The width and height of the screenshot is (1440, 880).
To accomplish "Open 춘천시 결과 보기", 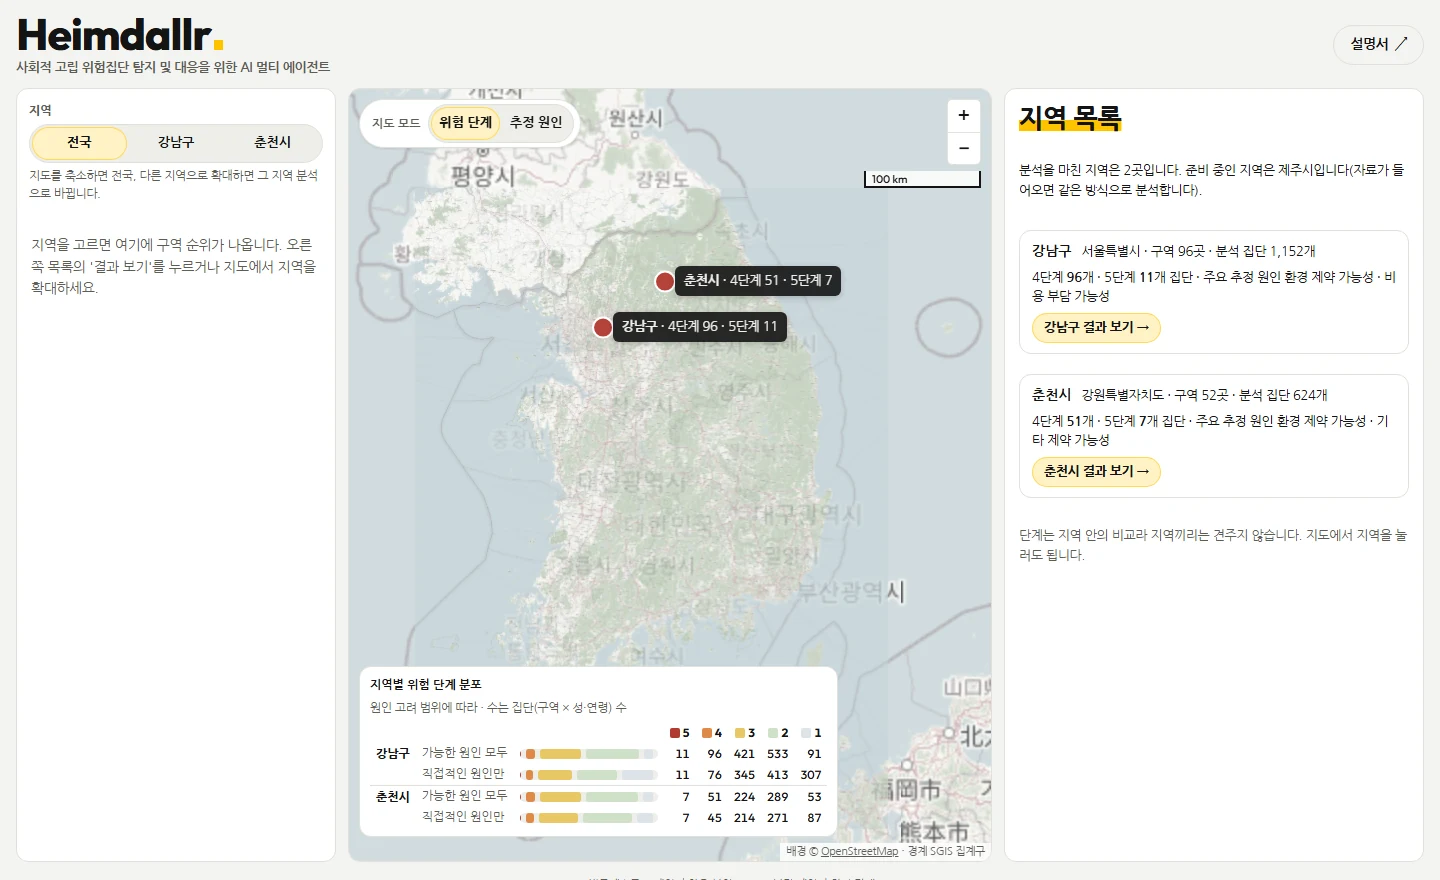I will click(x=1096, y=471).
